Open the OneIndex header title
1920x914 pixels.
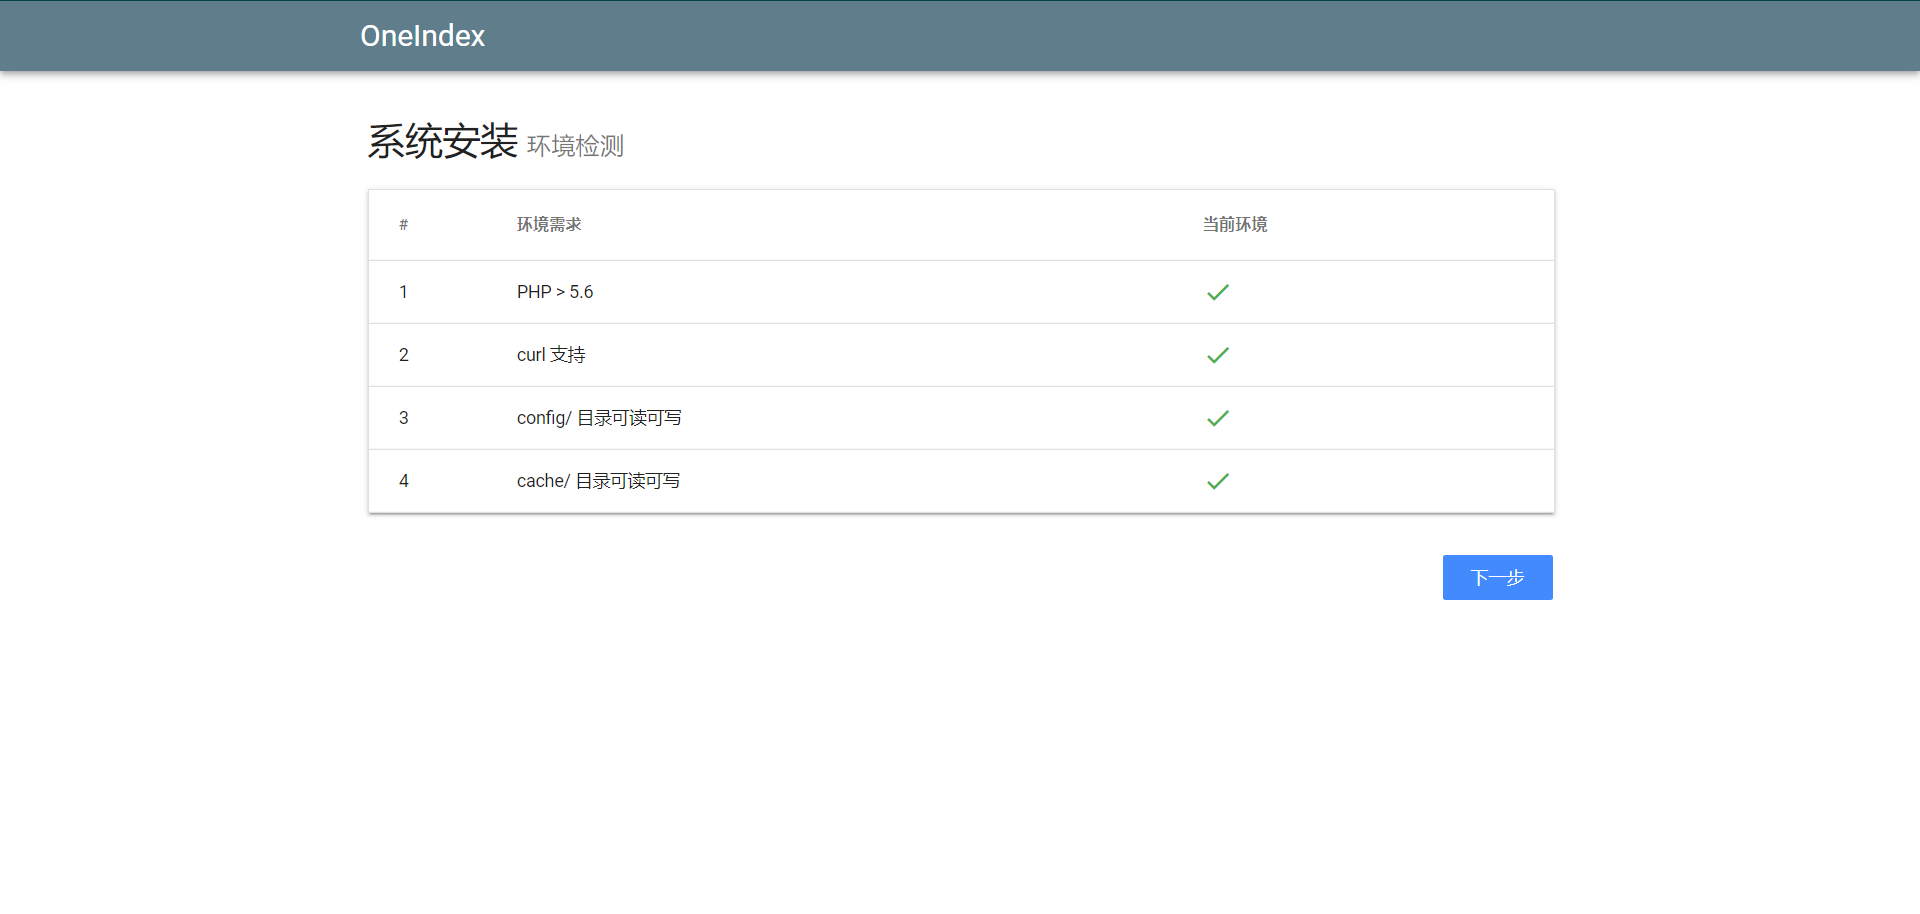[422, 36]
